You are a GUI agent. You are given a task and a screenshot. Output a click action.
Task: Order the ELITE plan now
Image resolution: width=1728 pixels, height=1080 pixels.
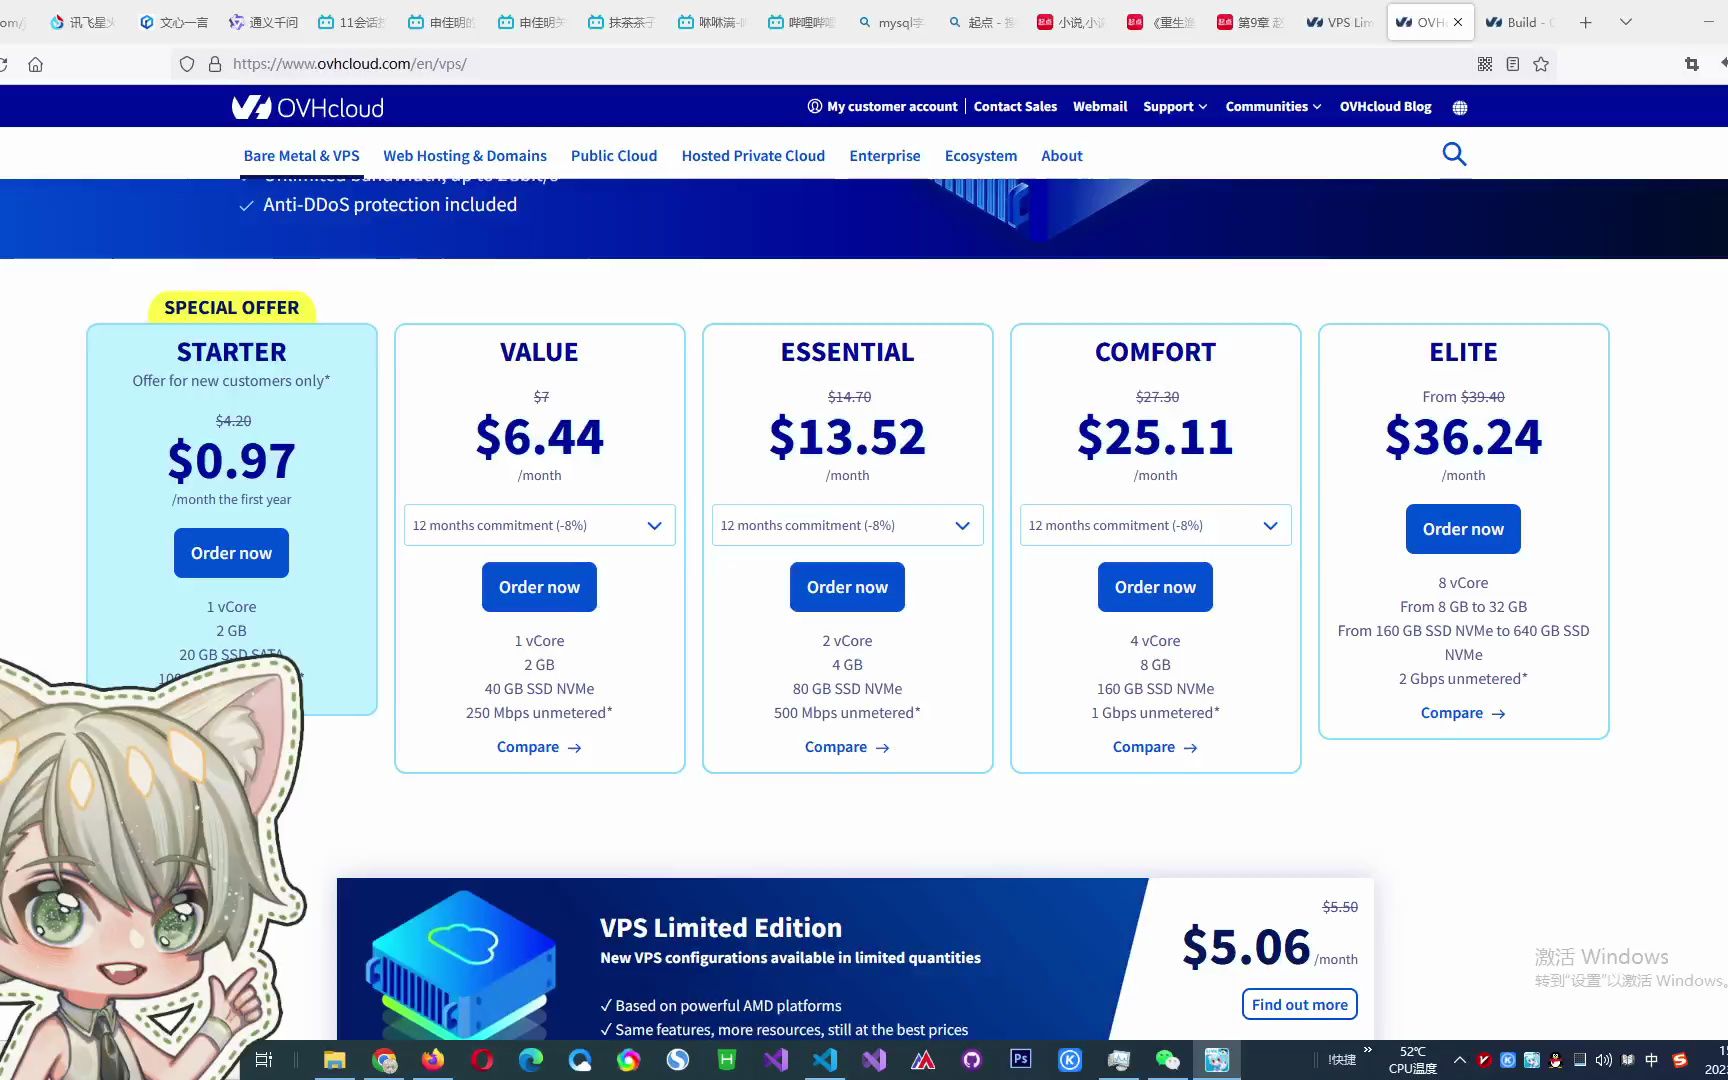[x=1463, y=529]
